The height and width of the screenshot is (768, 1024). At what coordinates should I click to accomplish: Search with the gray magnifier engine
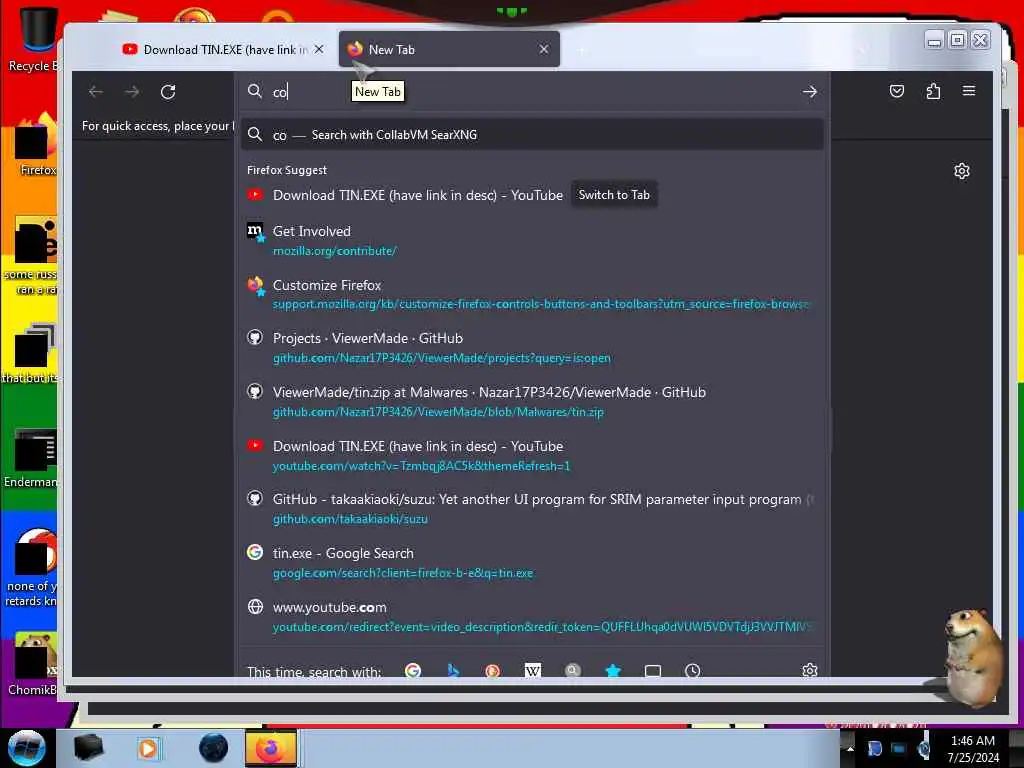click(x=573, y=671)
